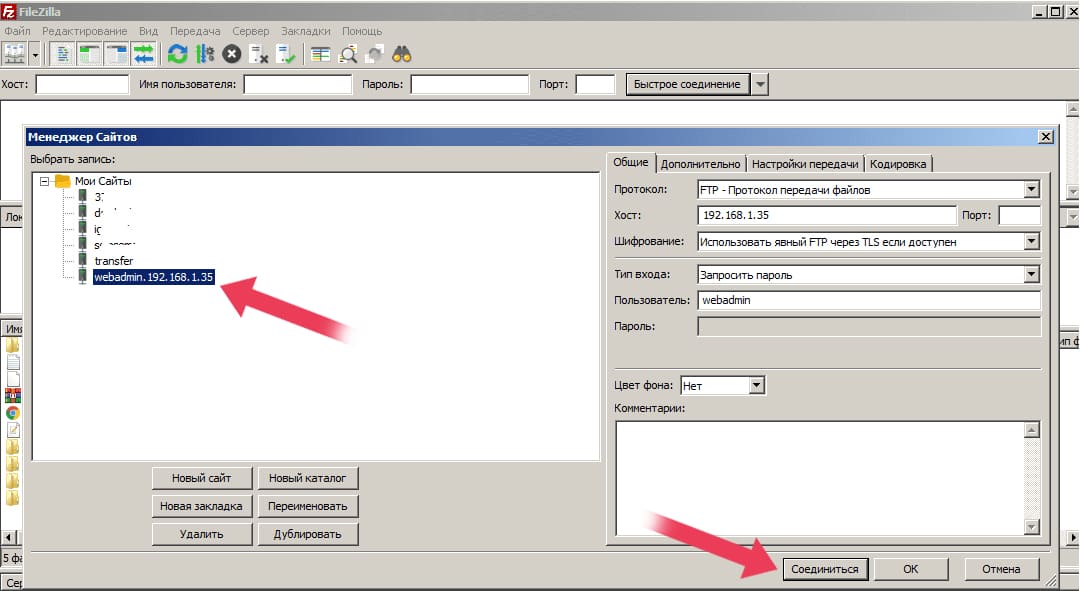
Task: Switch to the Настройки передачи tab
Action: point(805,164)
